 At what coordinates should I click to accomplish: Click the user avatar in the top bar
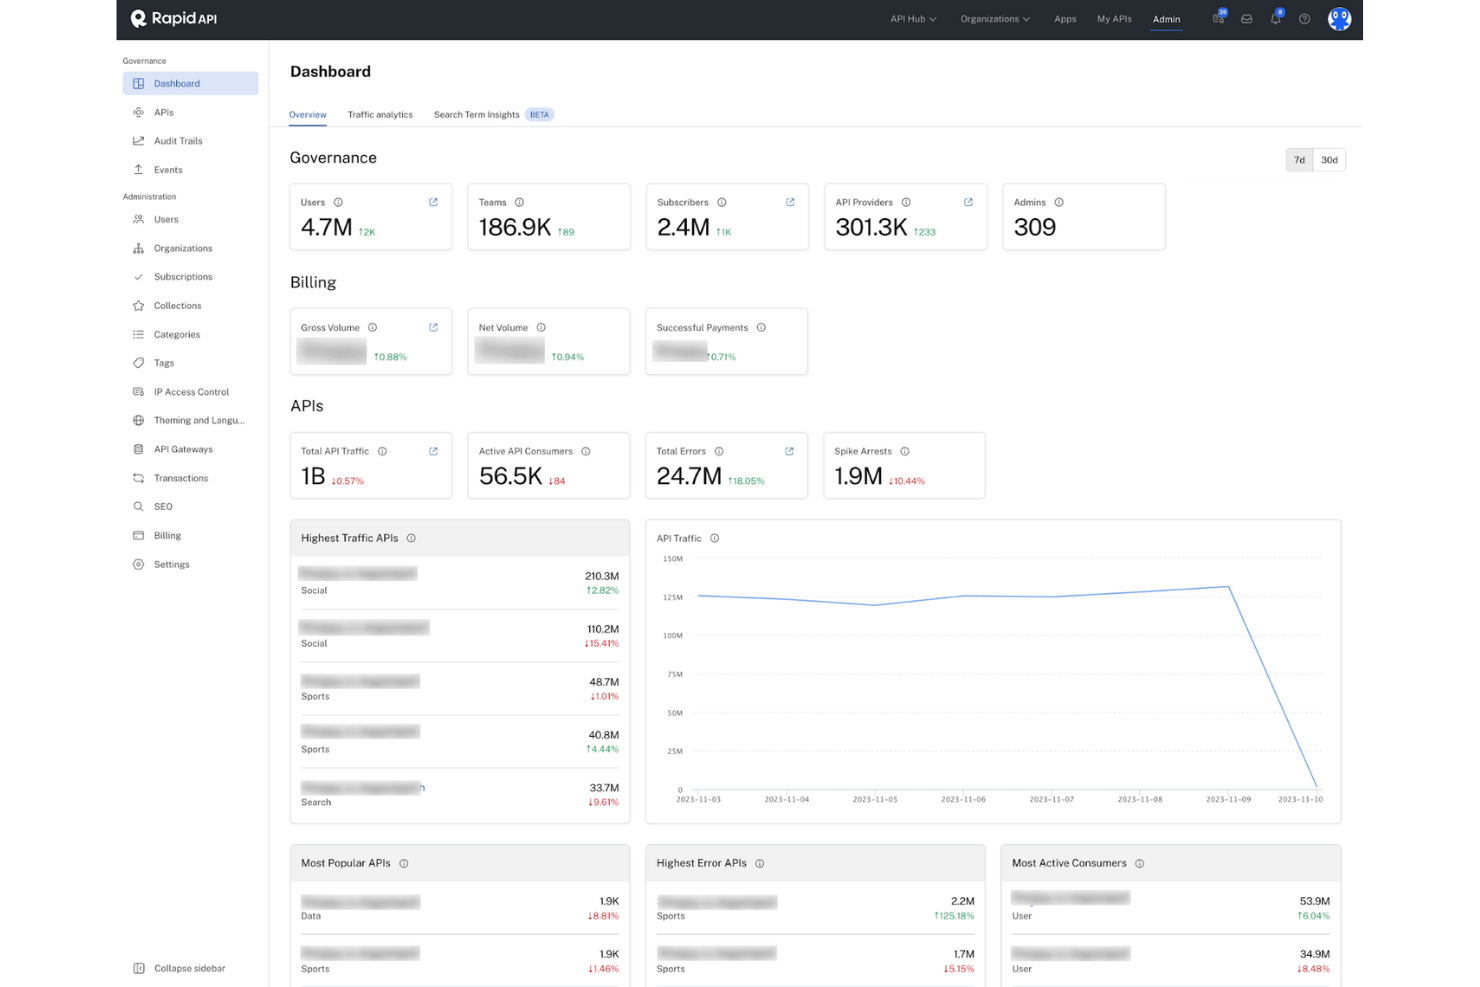(1339, 18)
